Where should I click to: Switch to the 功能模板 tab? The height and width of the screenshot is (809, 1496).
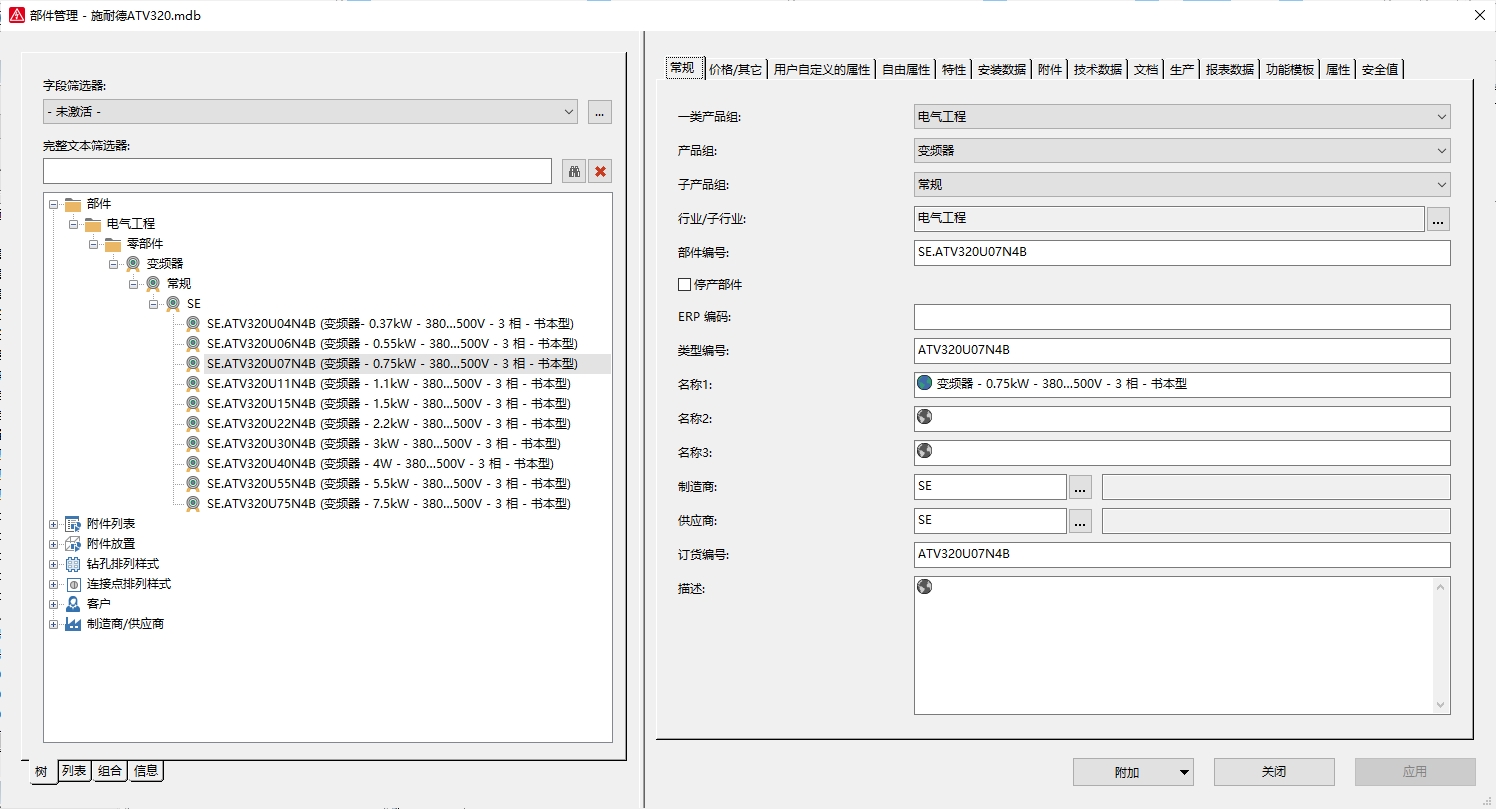(x=1290, y=70)
